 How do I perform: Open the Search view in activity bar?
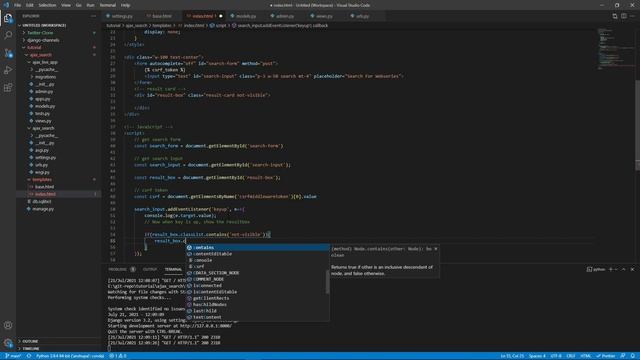[8, 36]
